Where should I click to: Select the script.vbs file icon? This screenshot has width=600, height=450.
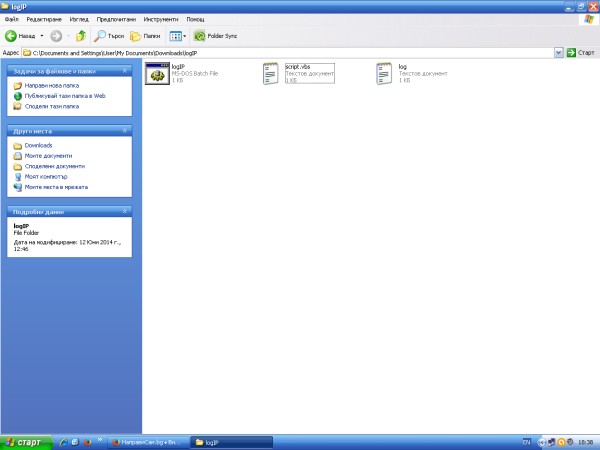pos(271,73)
